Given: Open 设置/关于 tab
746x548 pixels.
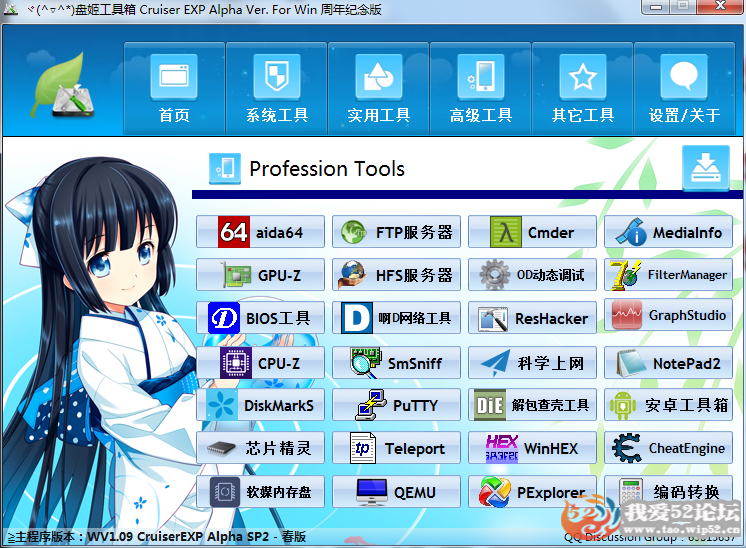Looking at the screenshot, I should [x=684, y=89].
